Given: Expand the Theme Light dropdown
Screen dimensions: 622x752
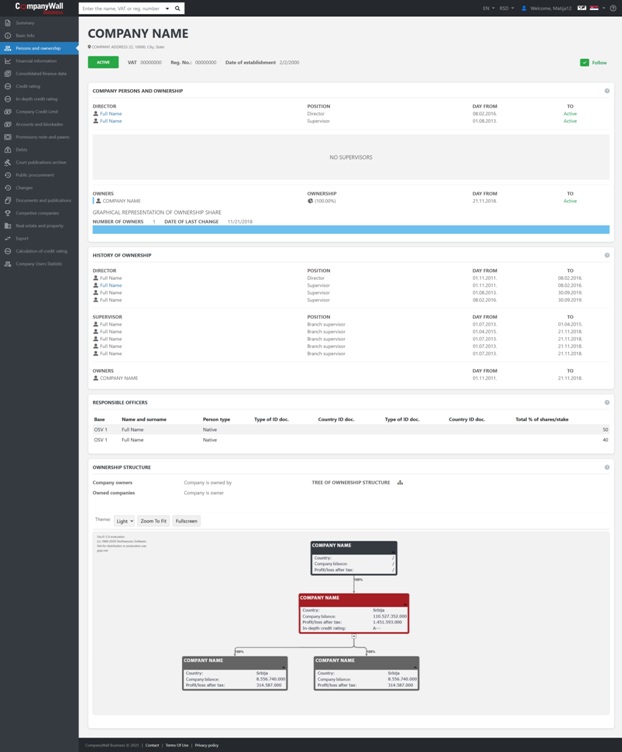Looking at the screenshot, I should pyautogui.click(x=124, y=521).
